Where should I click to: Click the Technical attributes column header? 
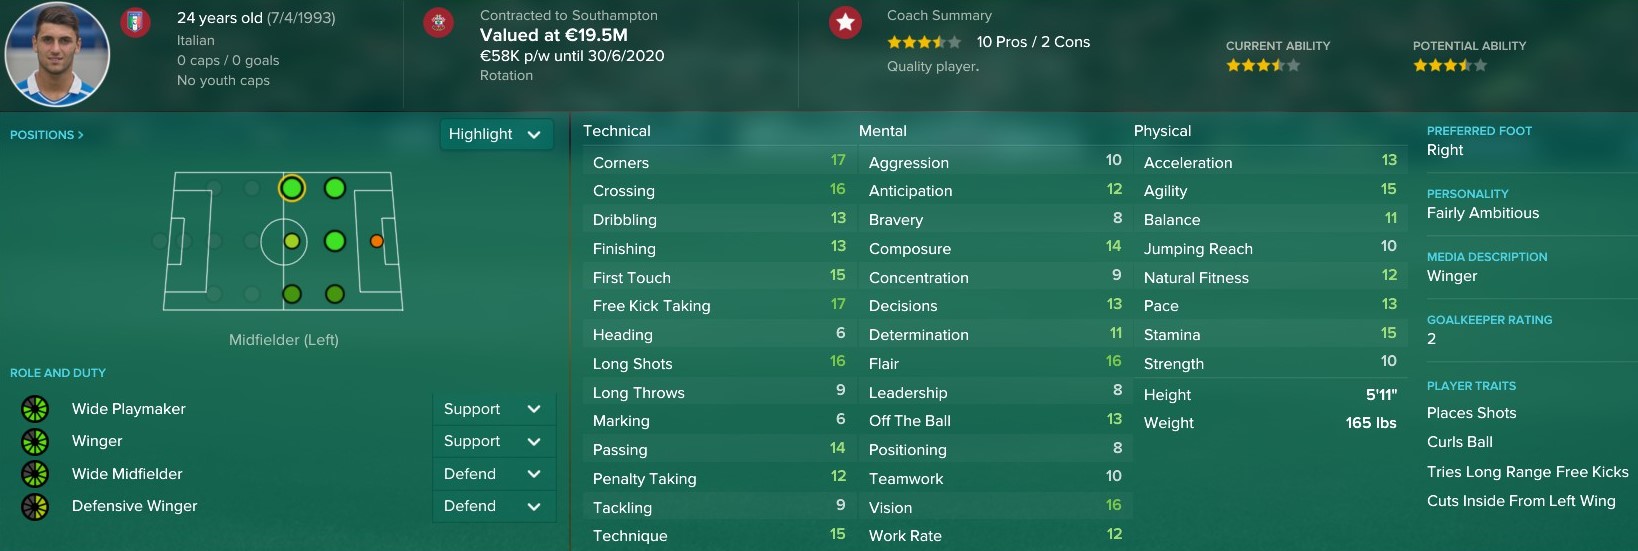[617, 131]
